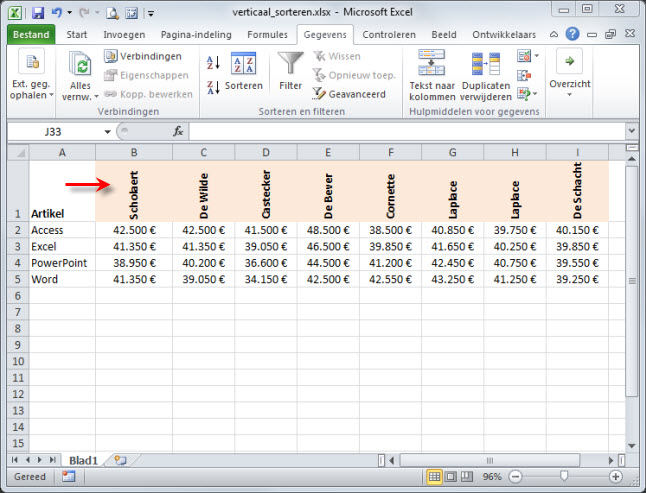Click Sort Z to A descending icon

(x=213, y=87)
